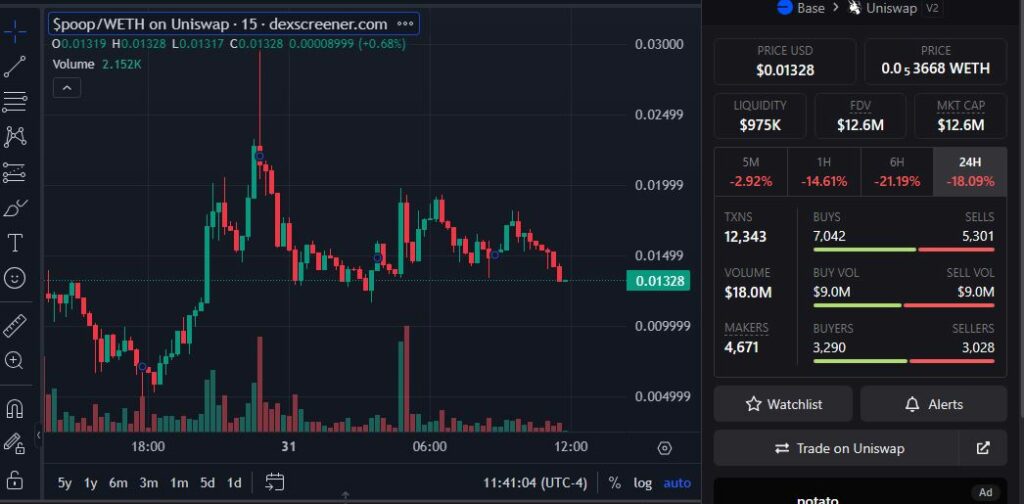The image size is (1024, 504).
Task: Open the Alerts button
Action: click(934, 404)
